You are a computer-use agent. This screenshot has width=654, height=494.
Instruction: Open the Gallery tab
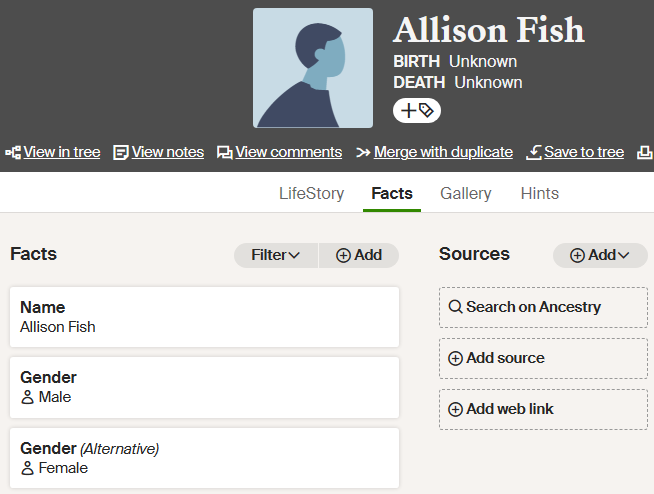click(466, 194)
